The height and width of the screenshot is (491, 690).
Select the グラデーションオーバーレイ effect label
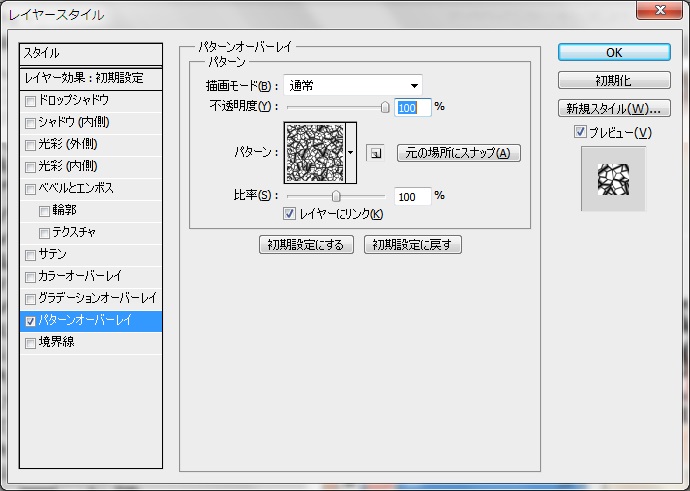pos(97,298)
